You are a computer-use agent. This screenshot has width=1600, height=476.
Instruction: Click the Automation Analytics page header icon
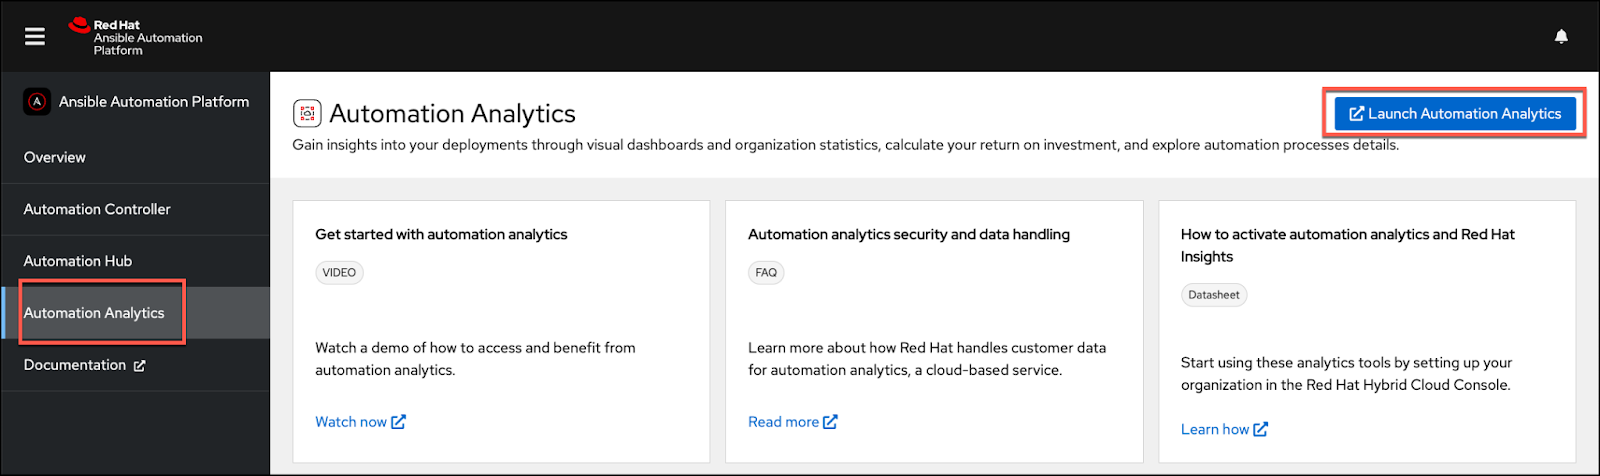(307, 114)
